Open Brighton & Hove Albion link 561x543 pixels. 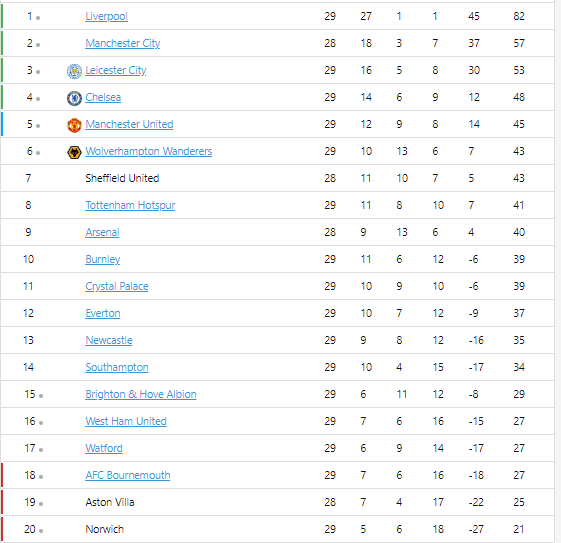click(x=141, y=395)
